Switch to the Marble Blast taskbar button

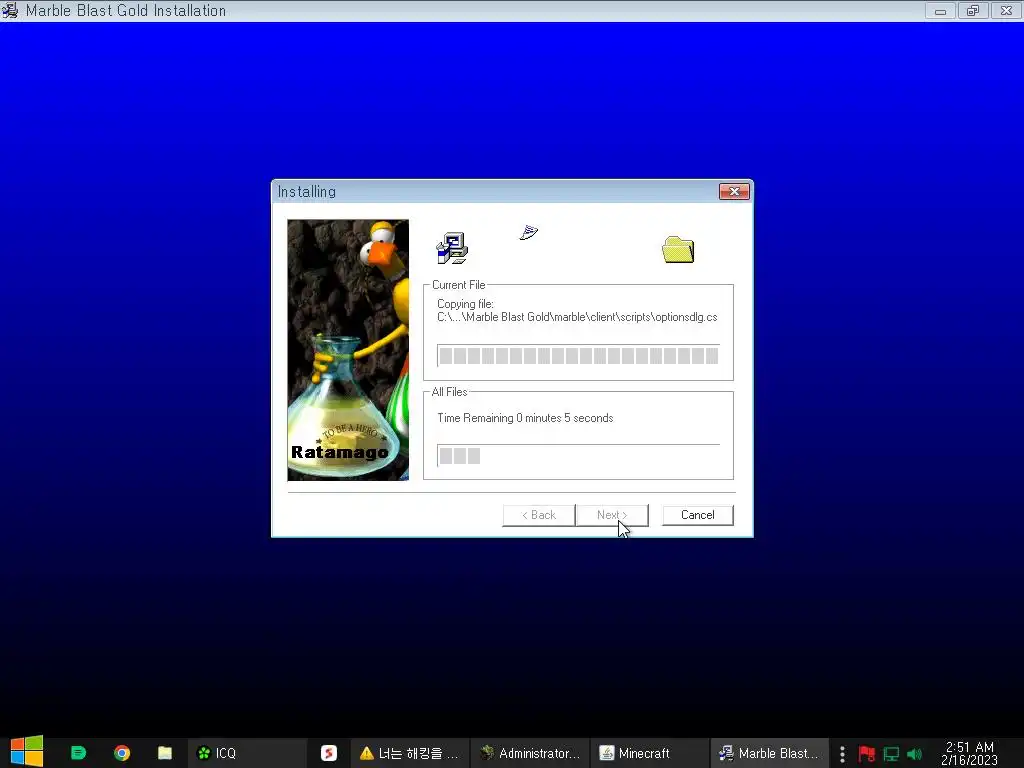pos(770,753)
